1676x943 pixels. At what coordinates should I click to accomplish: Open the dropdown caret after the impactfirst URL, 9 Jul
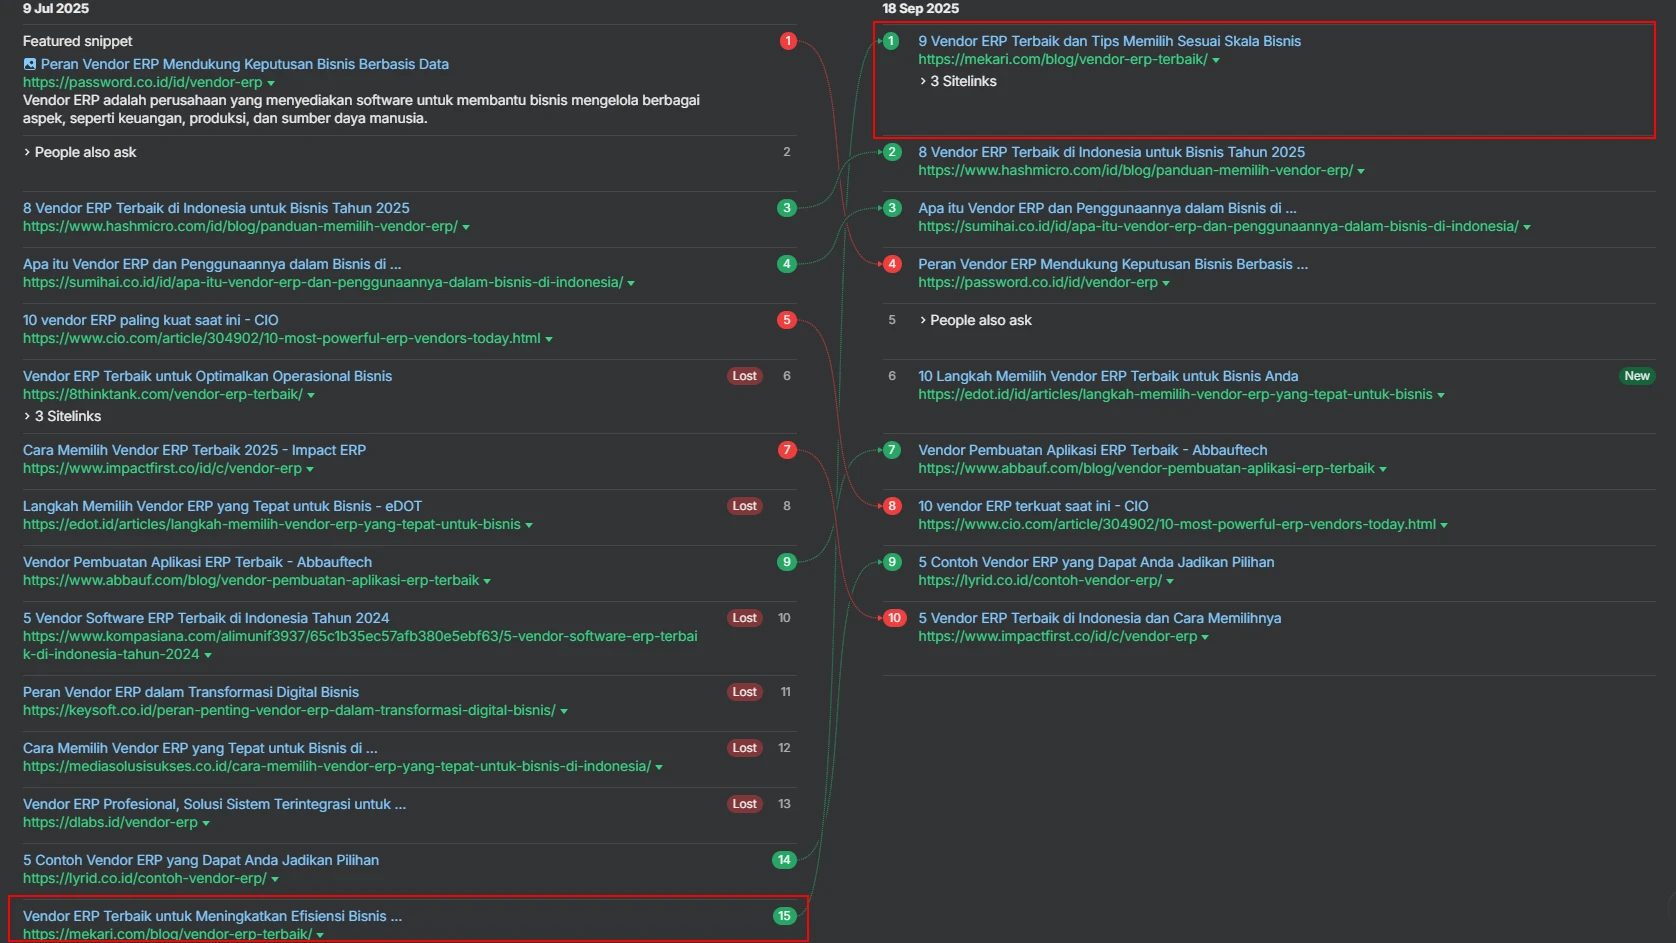point(310,469)
